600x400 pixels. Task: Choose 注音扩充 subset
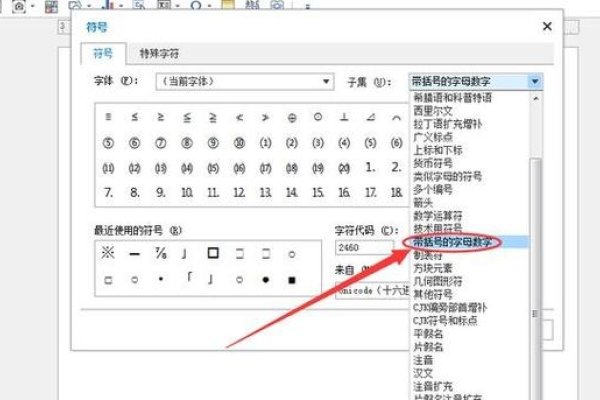pyautogui.click(x=433, y=386)
